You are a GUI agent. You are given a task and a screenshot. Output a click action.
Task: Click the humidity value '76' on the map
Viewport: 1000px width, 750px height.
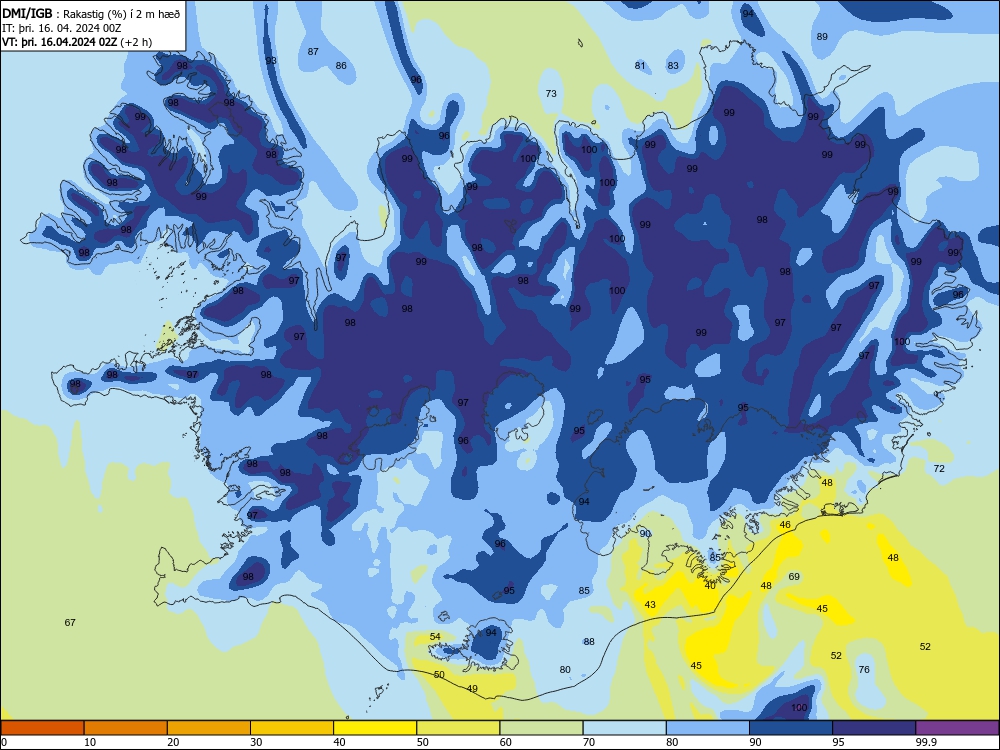click(x=864, y=669)
